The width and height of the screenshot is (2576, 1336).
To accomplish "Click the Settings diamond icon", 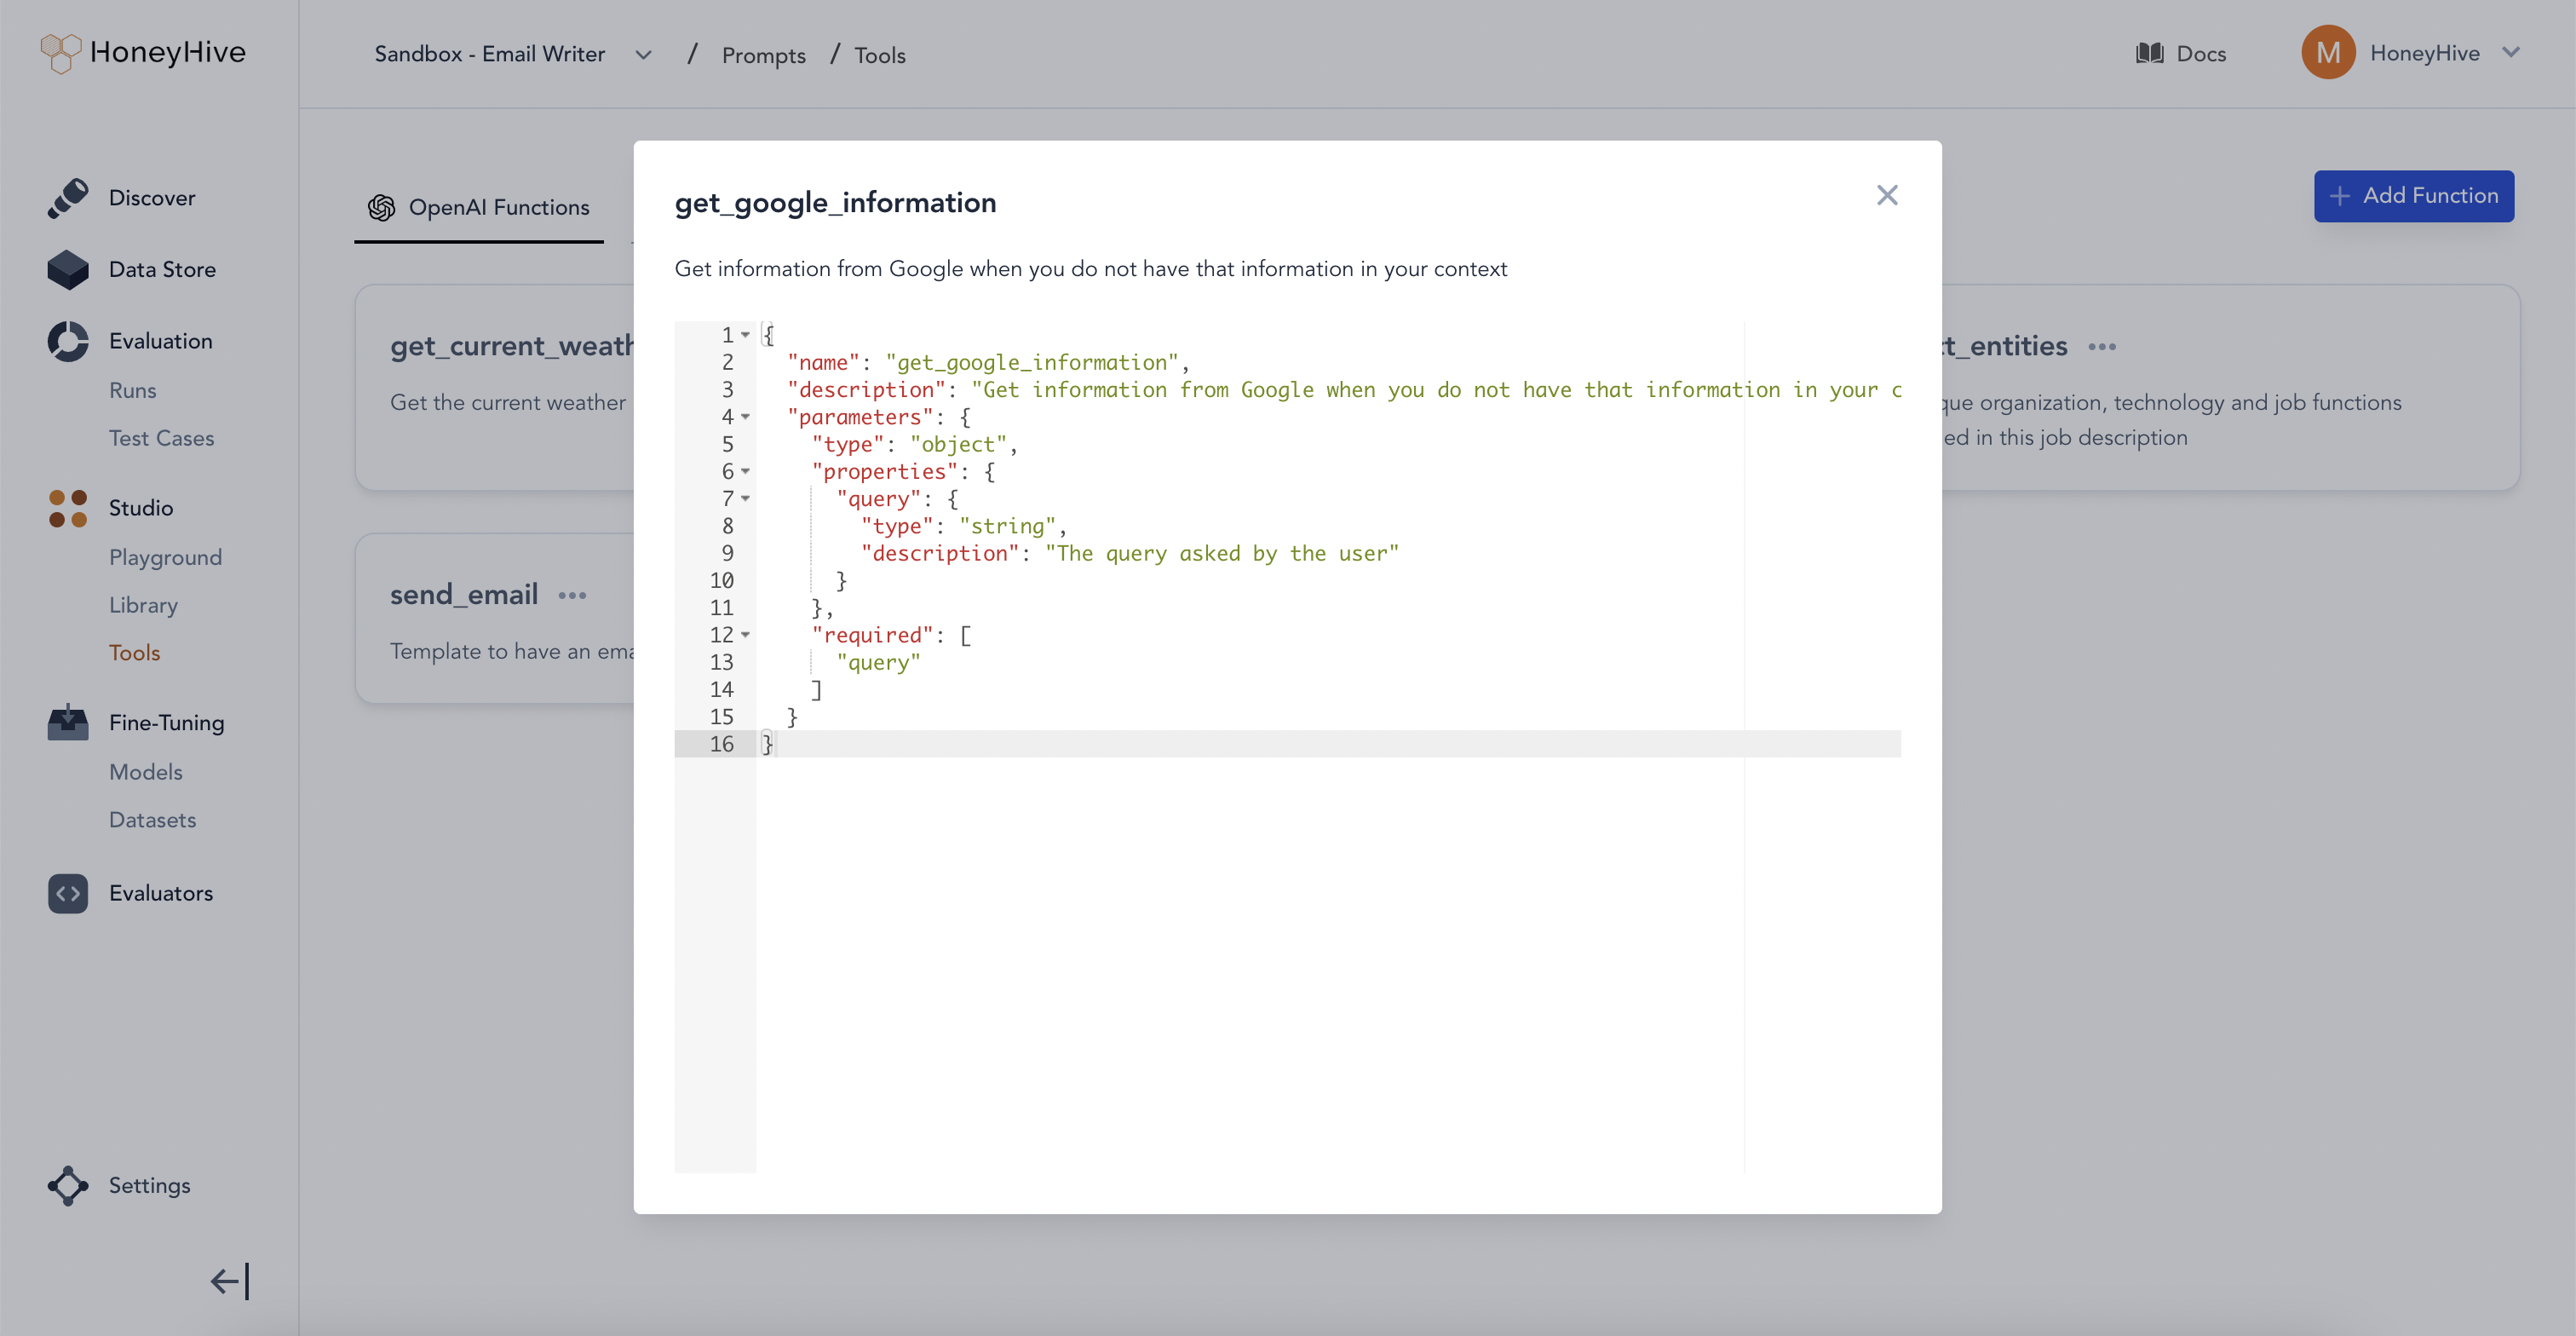I will point(68,1185).
